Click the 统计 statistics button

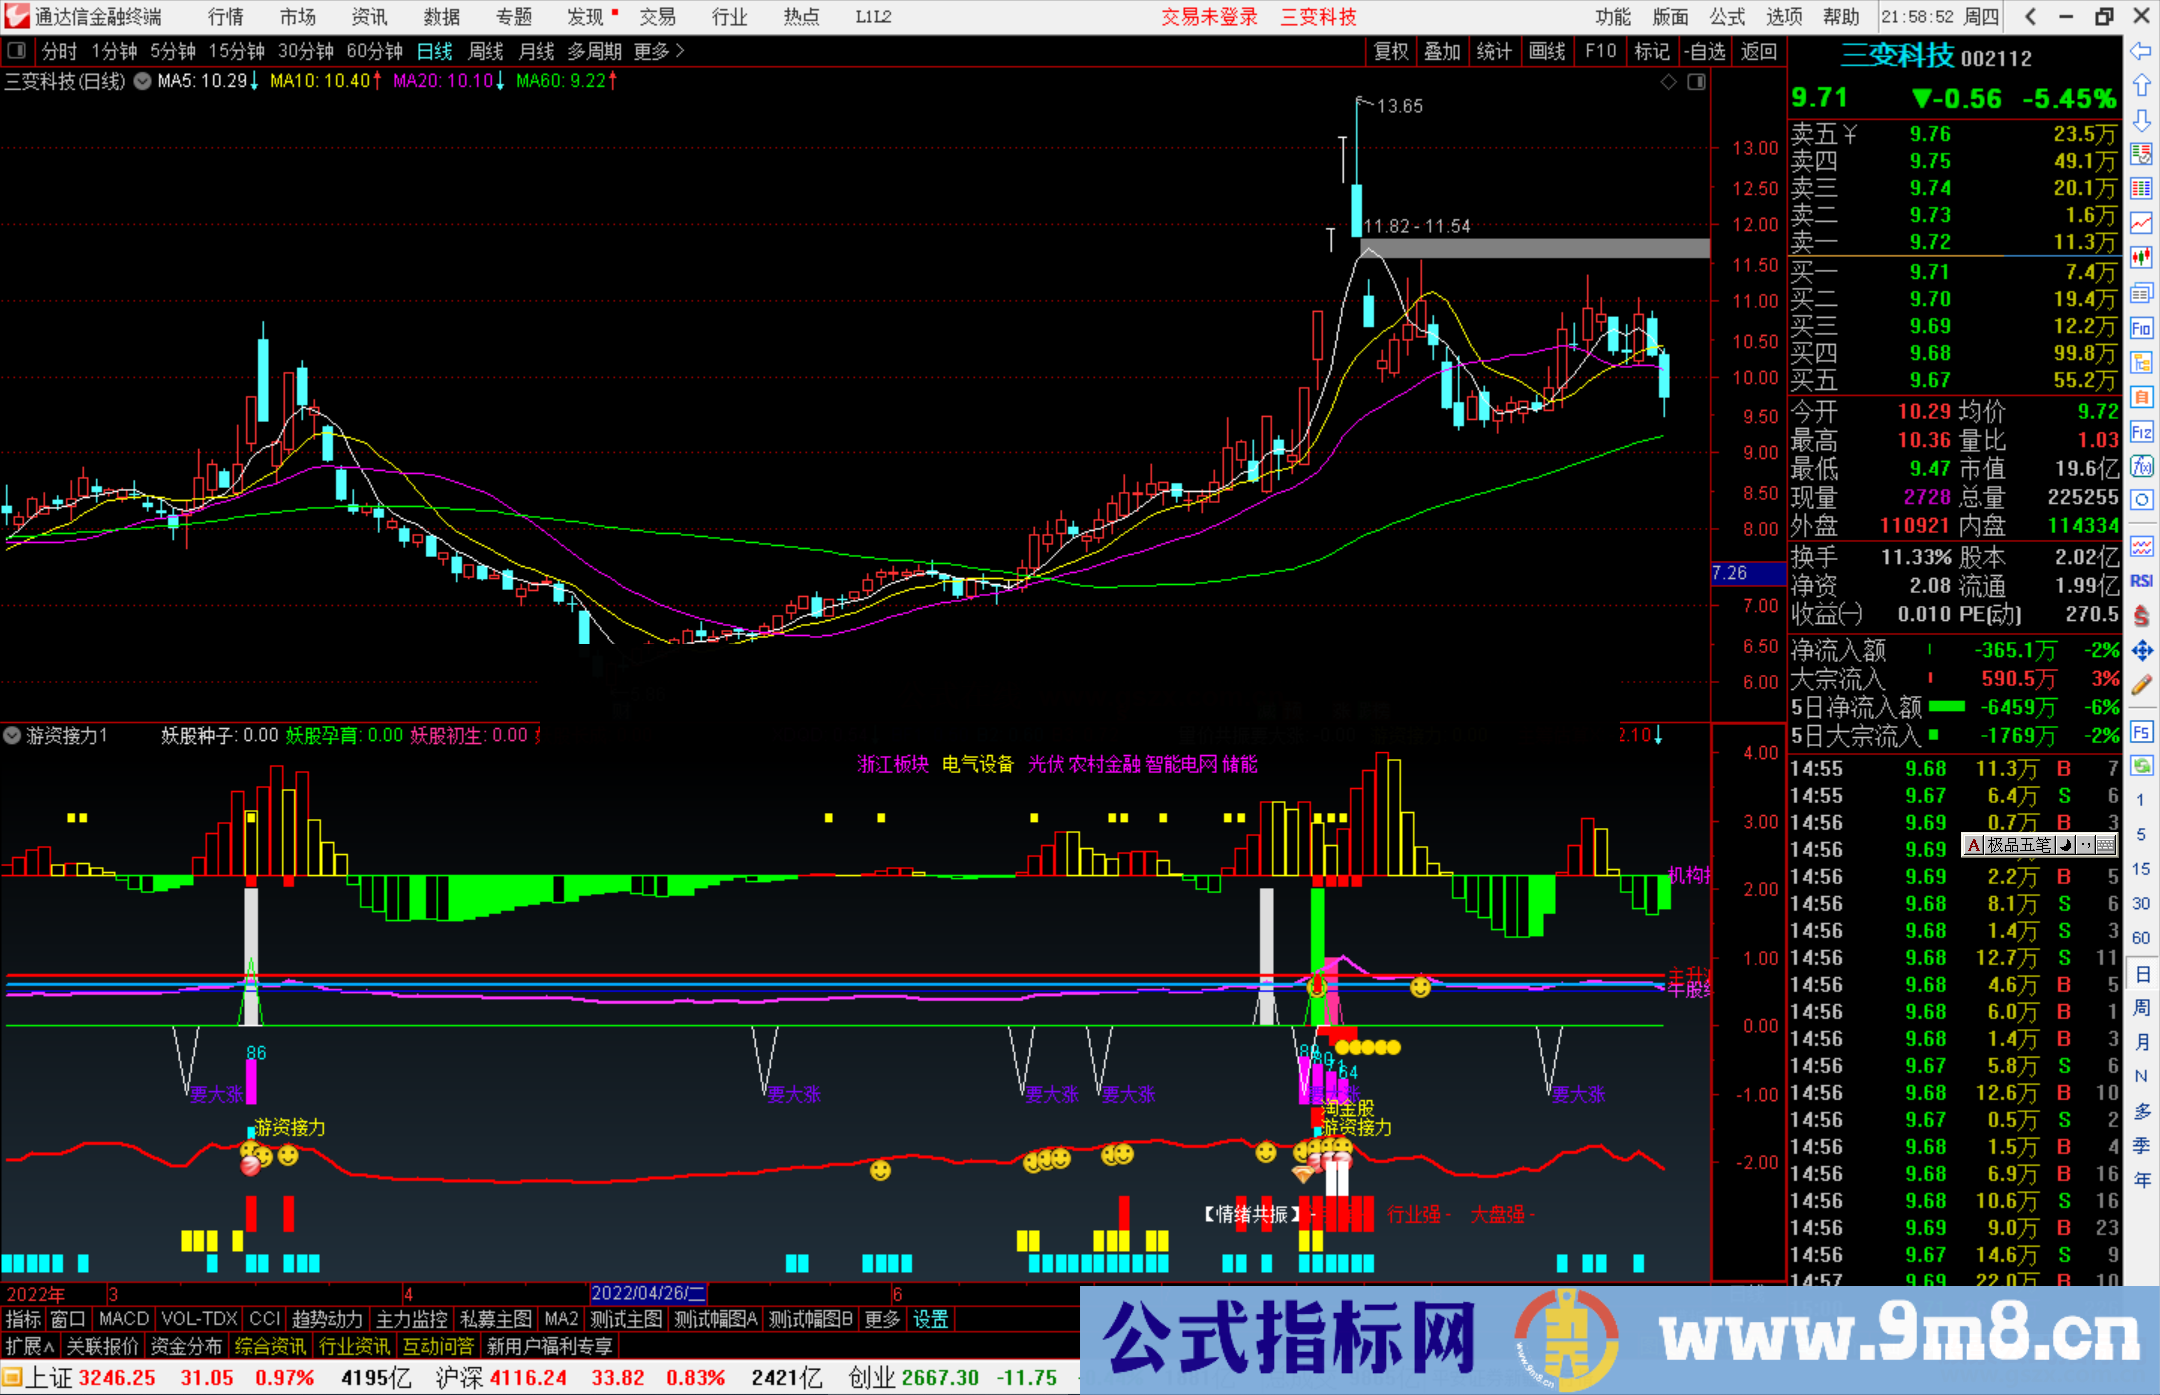point(1495,51)
